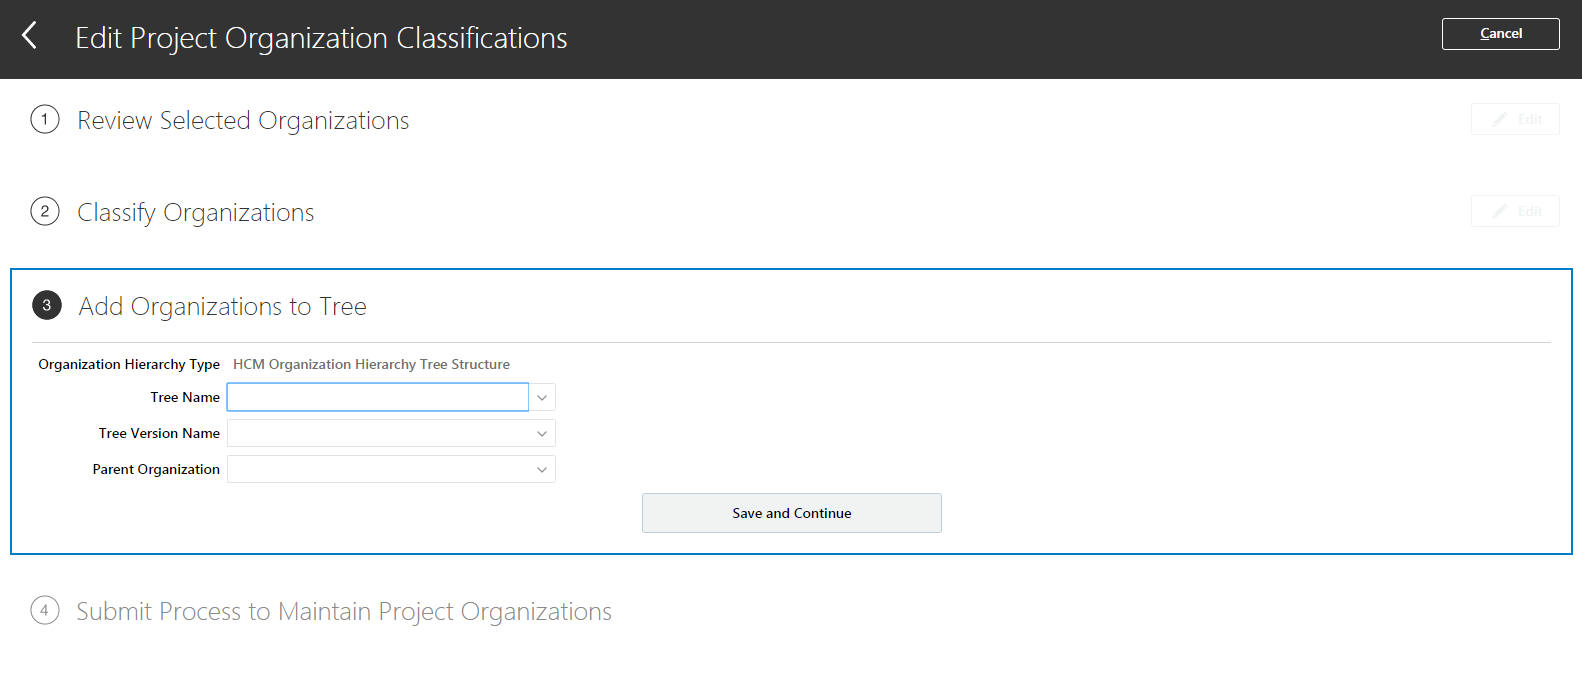Expand the Tree Name dropdown arrow
The height and width of the screenshot is (686, 1582).
(x=542, y=397)
